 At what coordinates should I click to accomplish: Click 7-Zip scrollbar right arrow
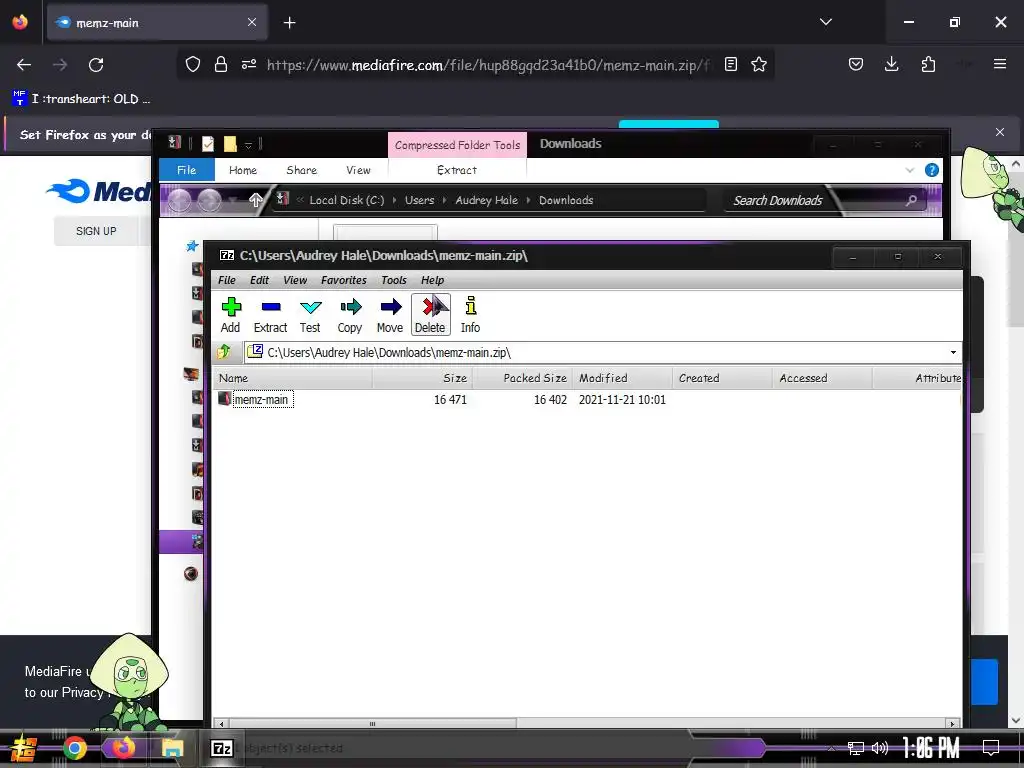tap(953, 724)
